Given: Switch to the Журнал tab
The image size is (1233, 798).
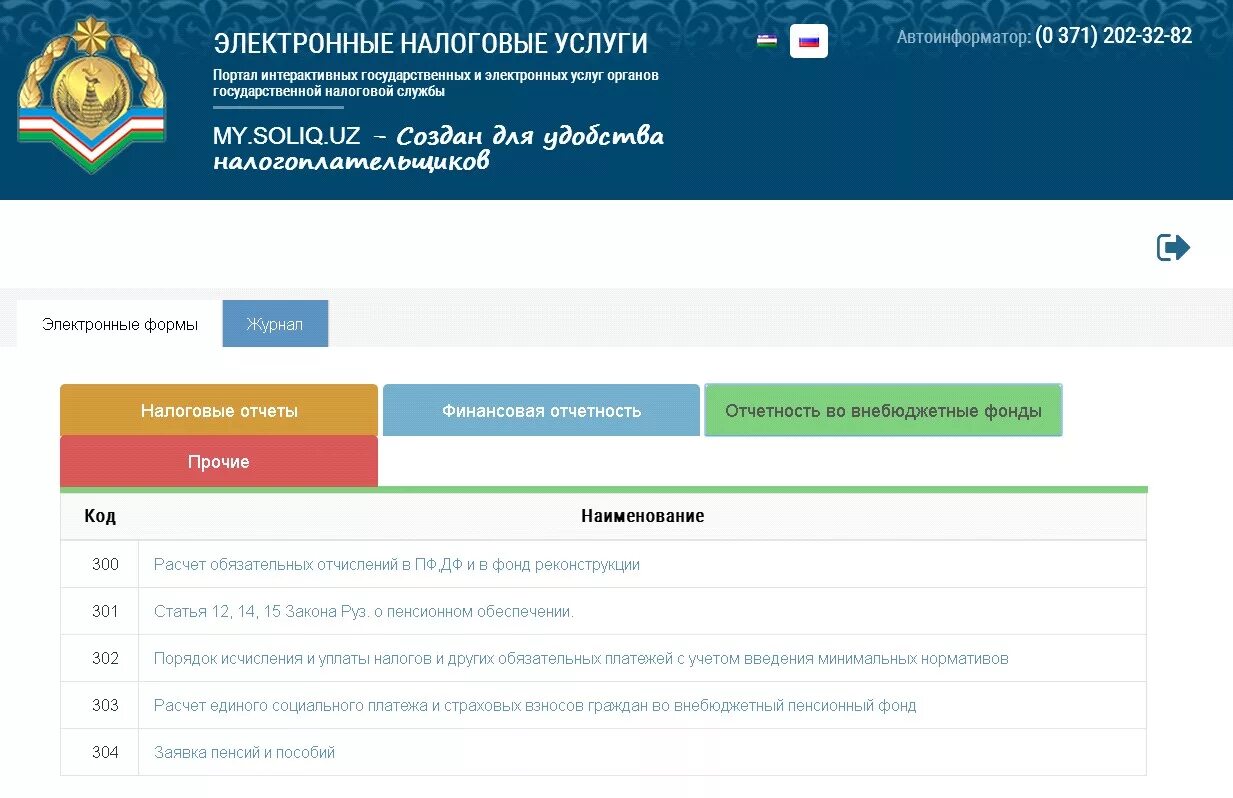Looking at the screenshot, I should (275, 323).
